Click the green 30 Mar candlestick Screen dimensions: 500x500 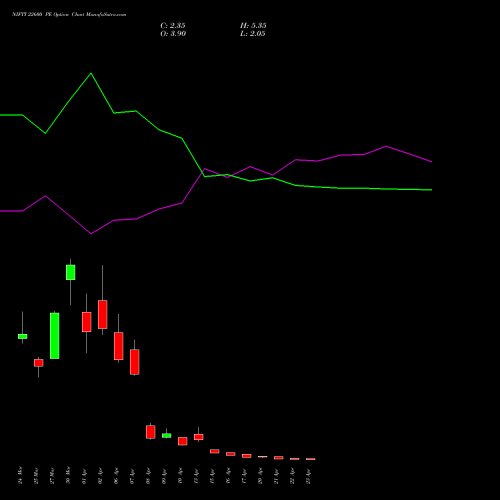[71, 272]
